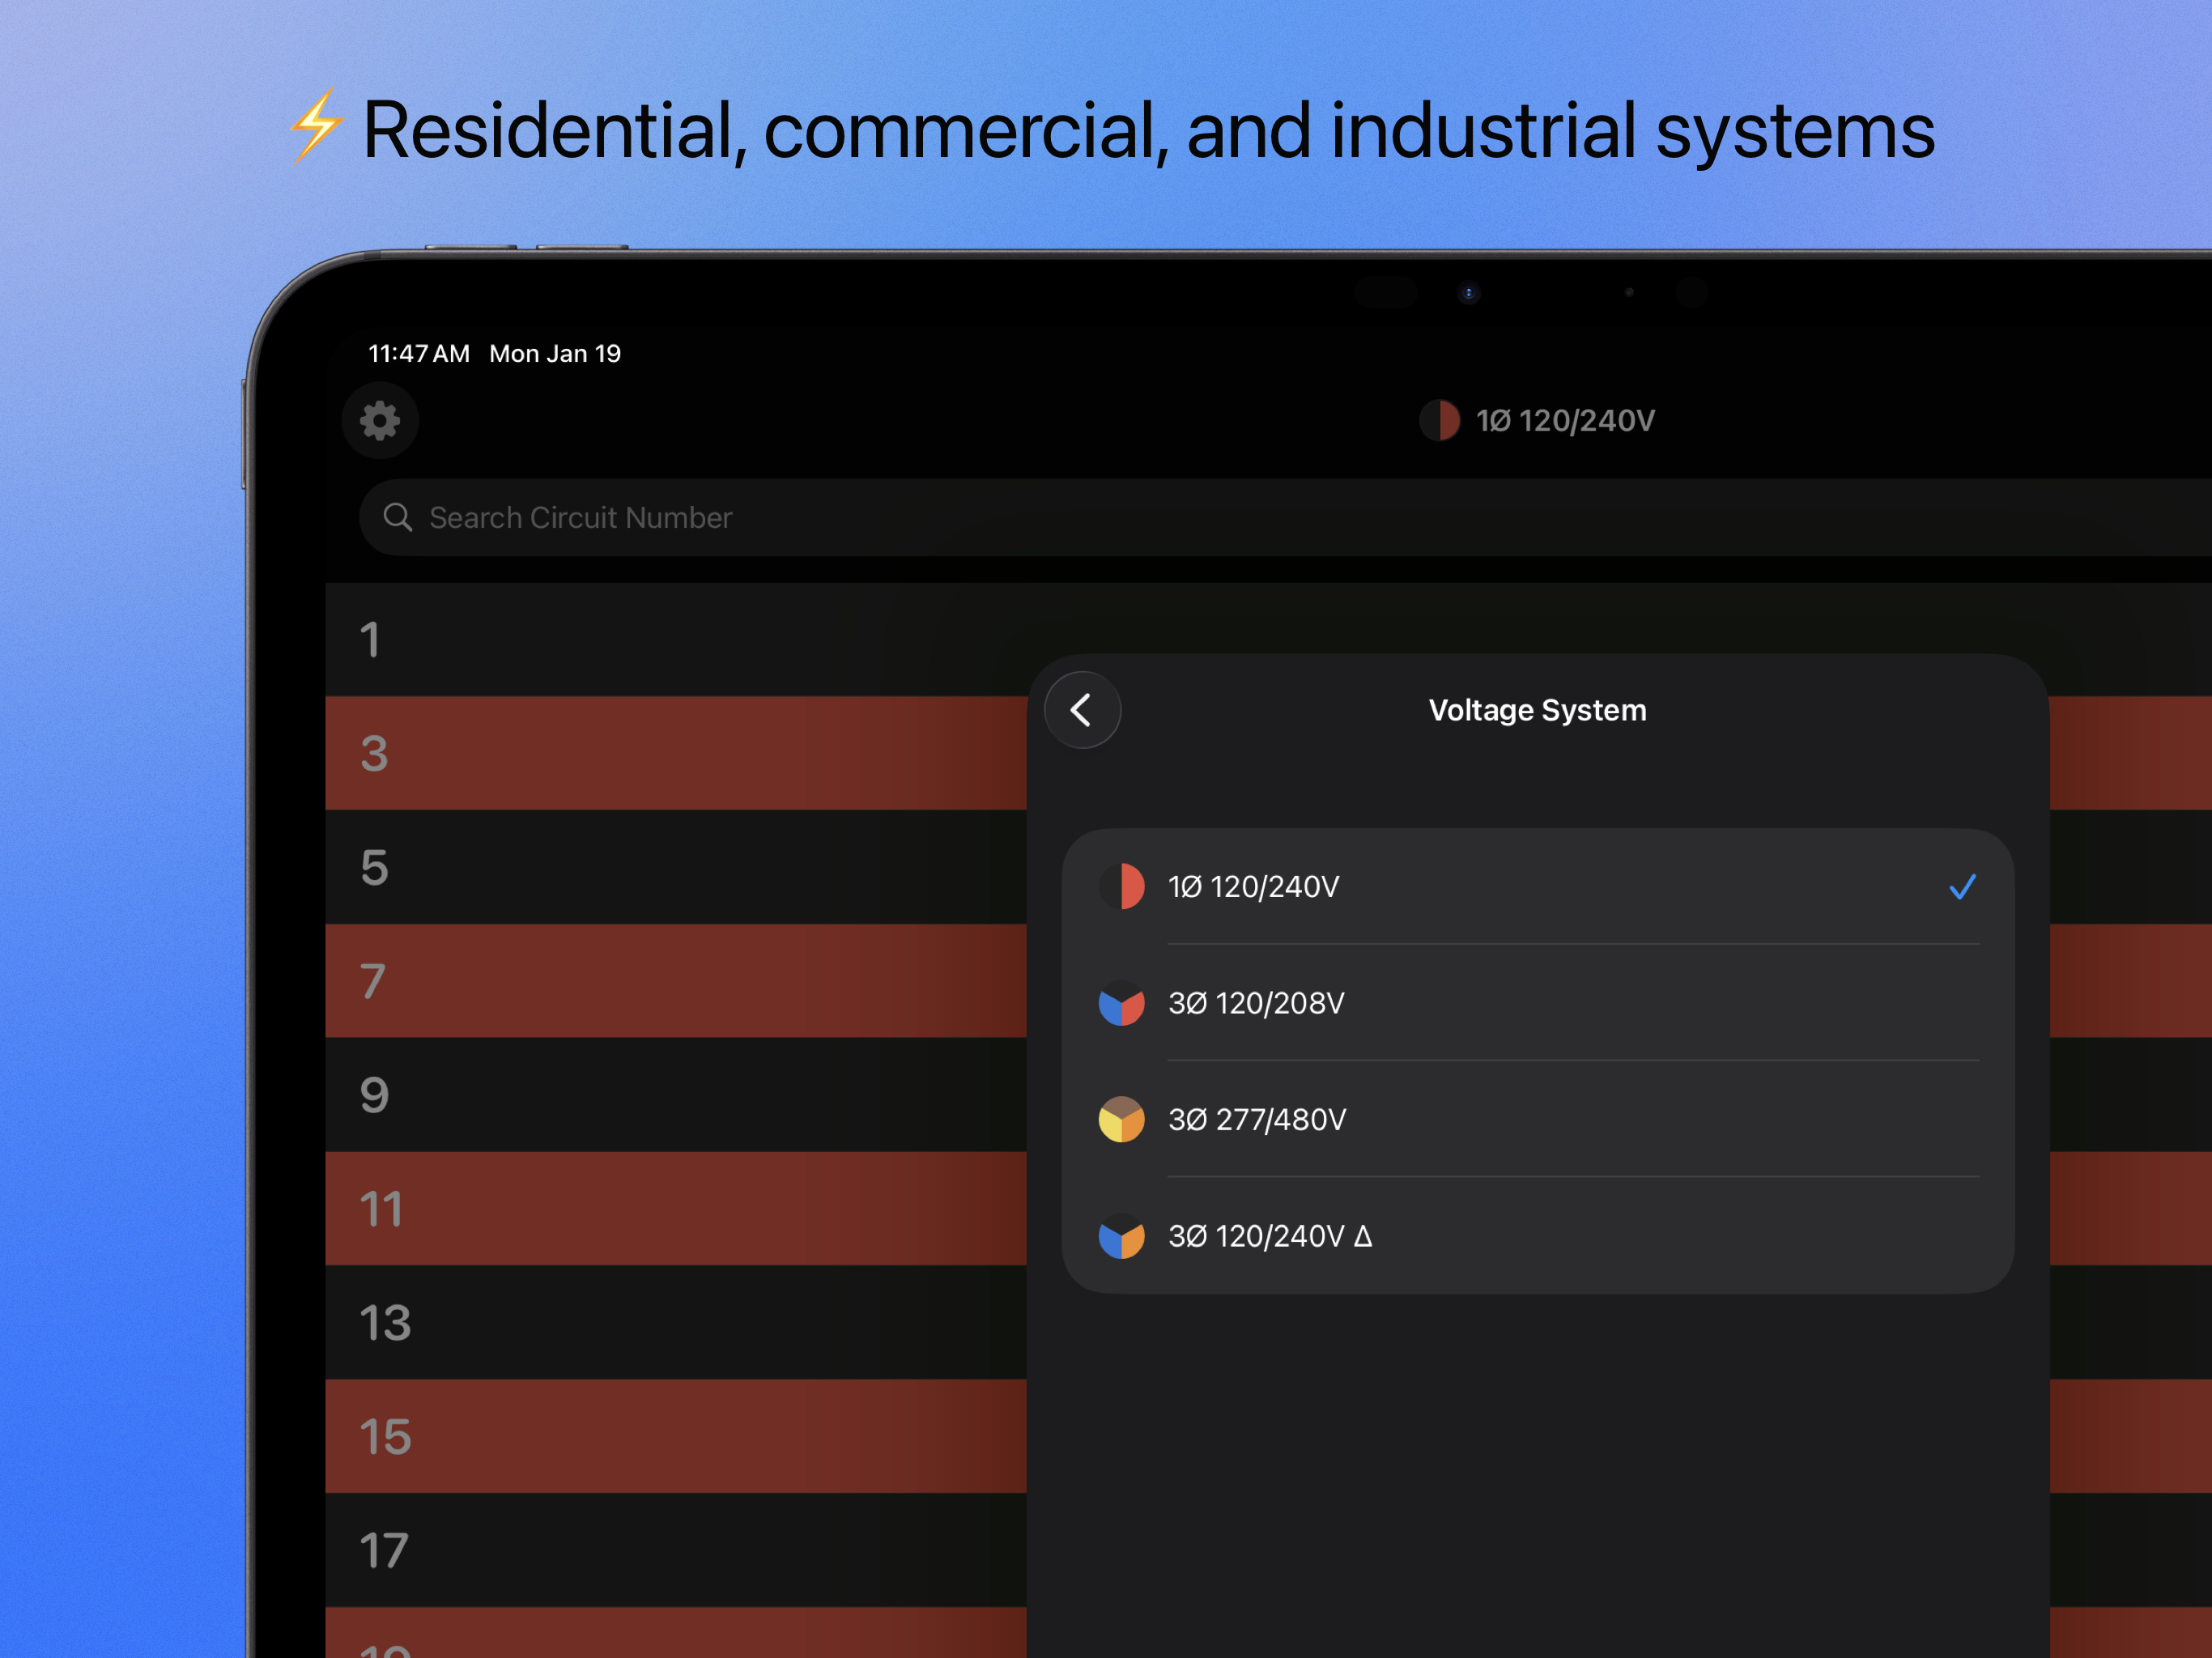Select circuit row 15
This screenshot has height=1658, width=2212.
tap(676, 1437)
